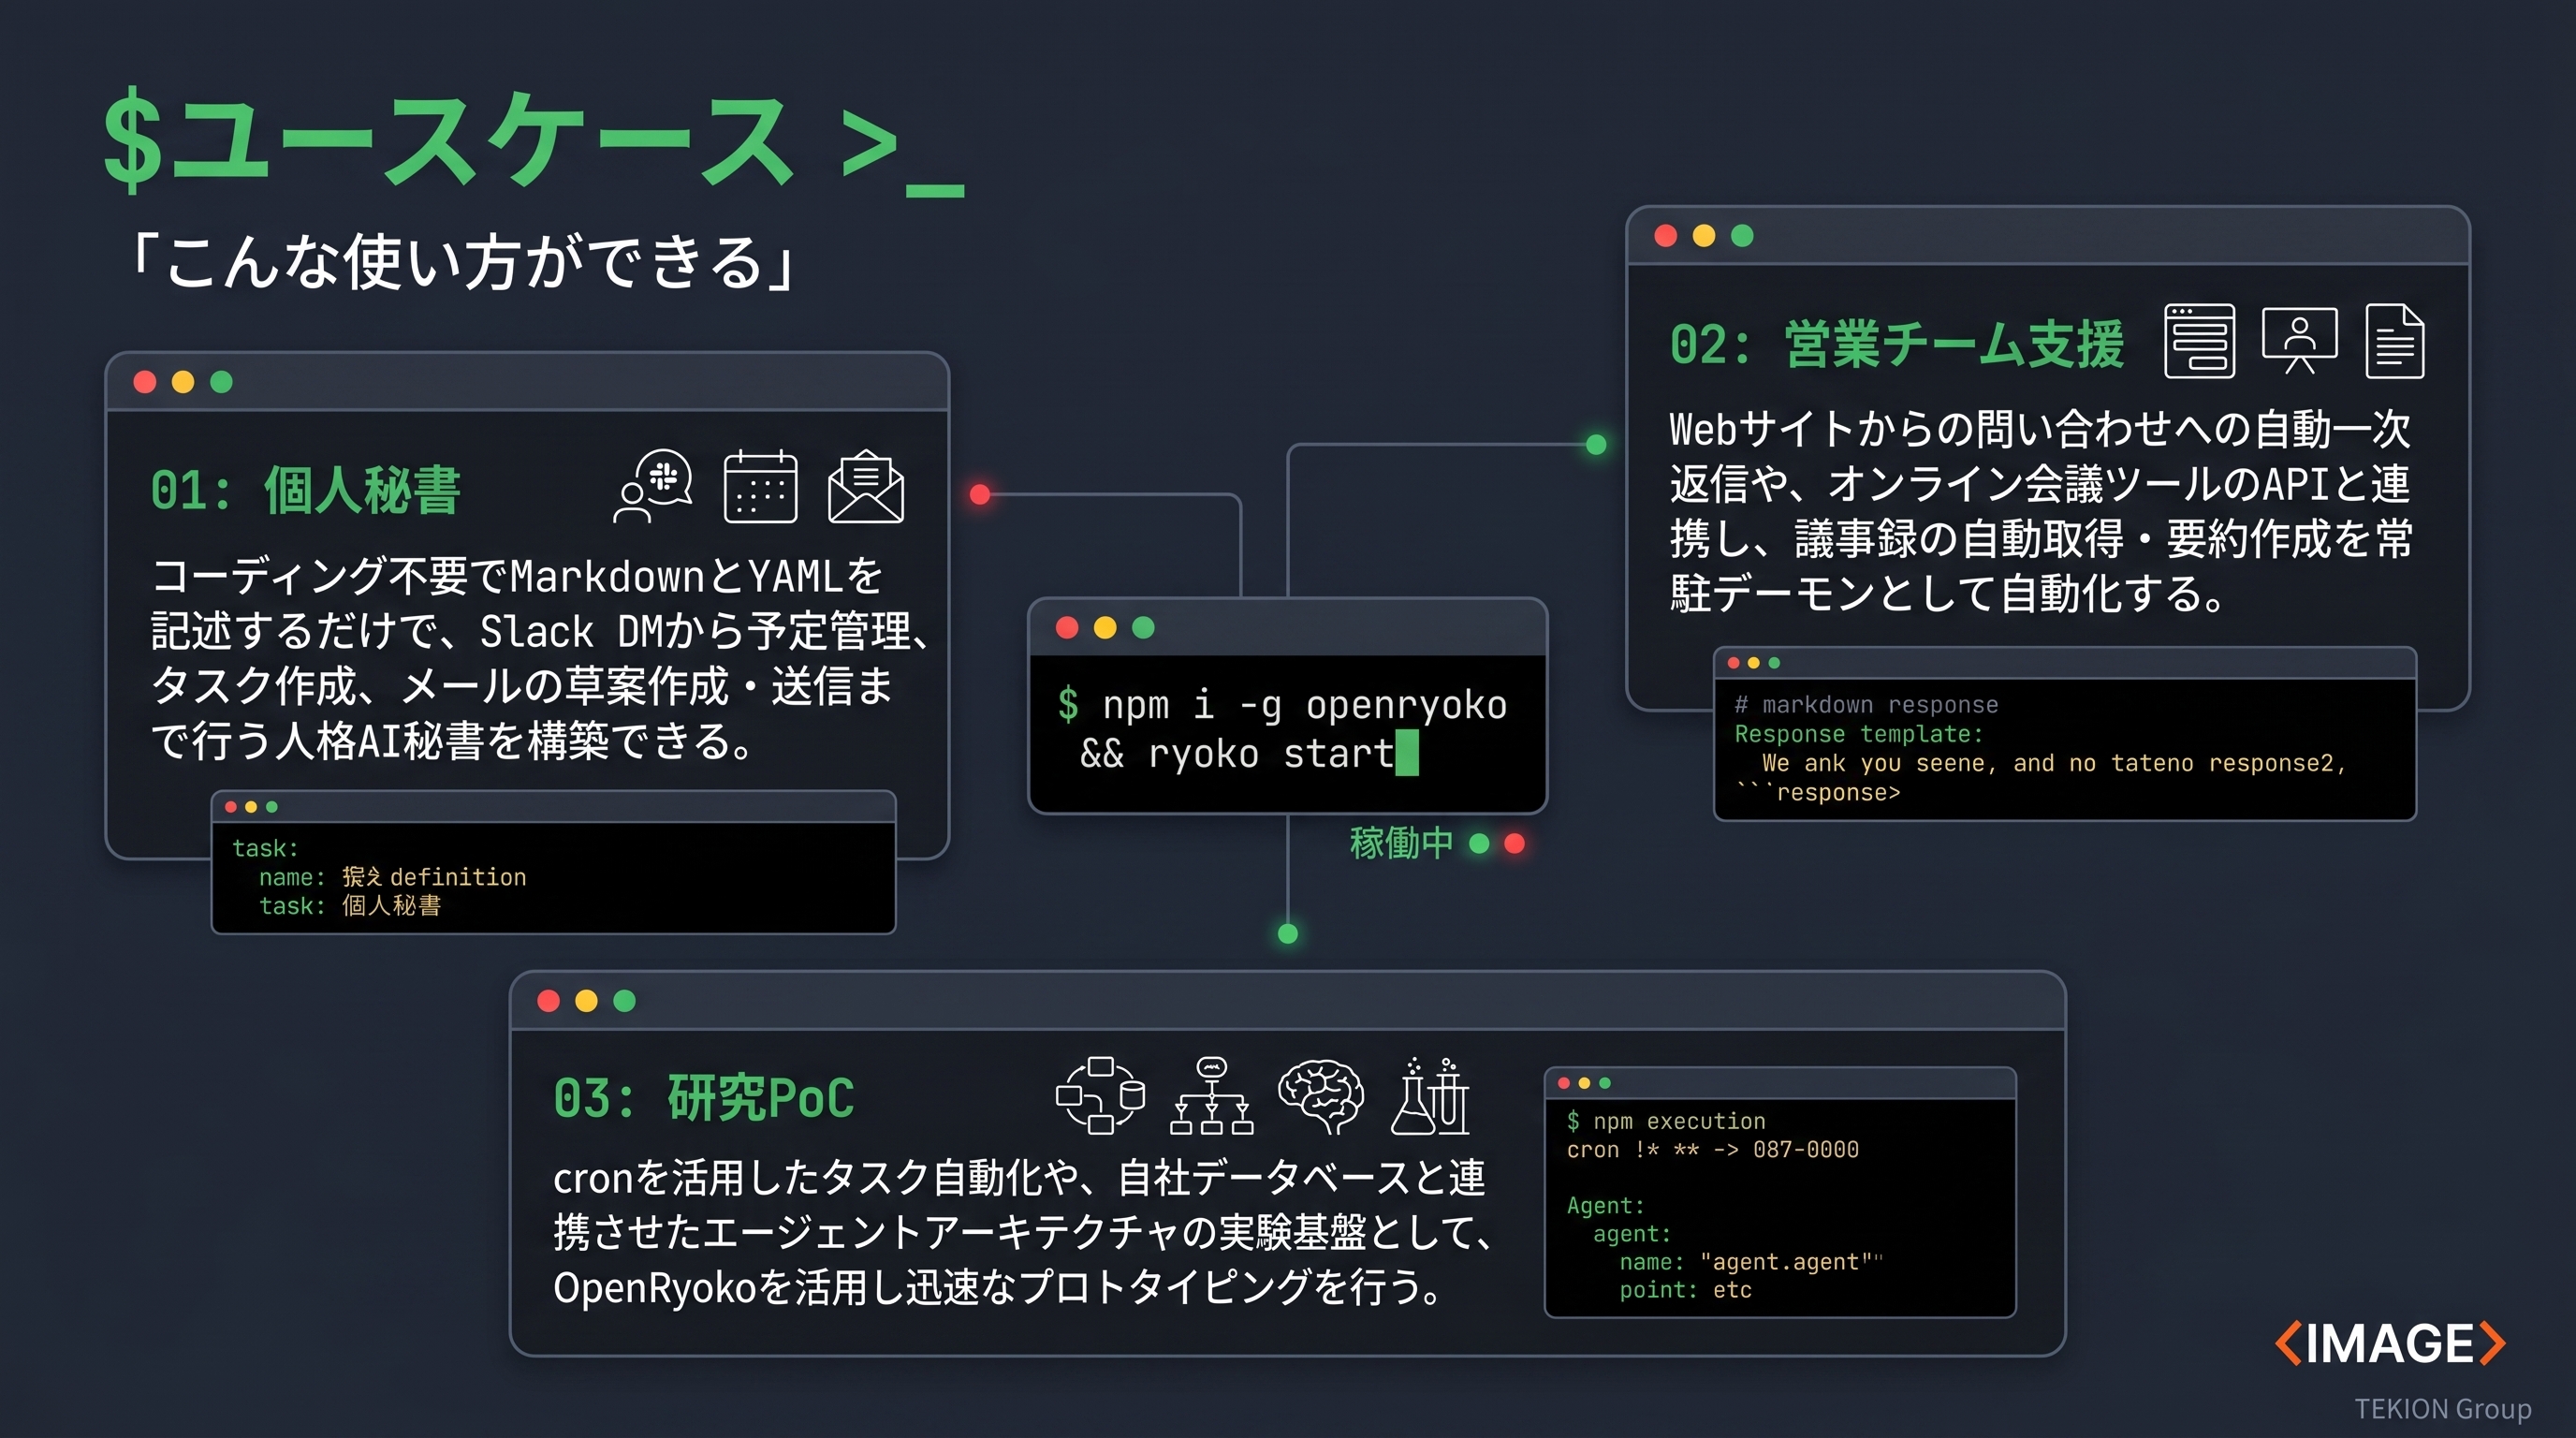This screenshot has height=1438, width=2576.
Task: Click green maximize dot on 03 研究PoC window
Action: (625, 1001)
